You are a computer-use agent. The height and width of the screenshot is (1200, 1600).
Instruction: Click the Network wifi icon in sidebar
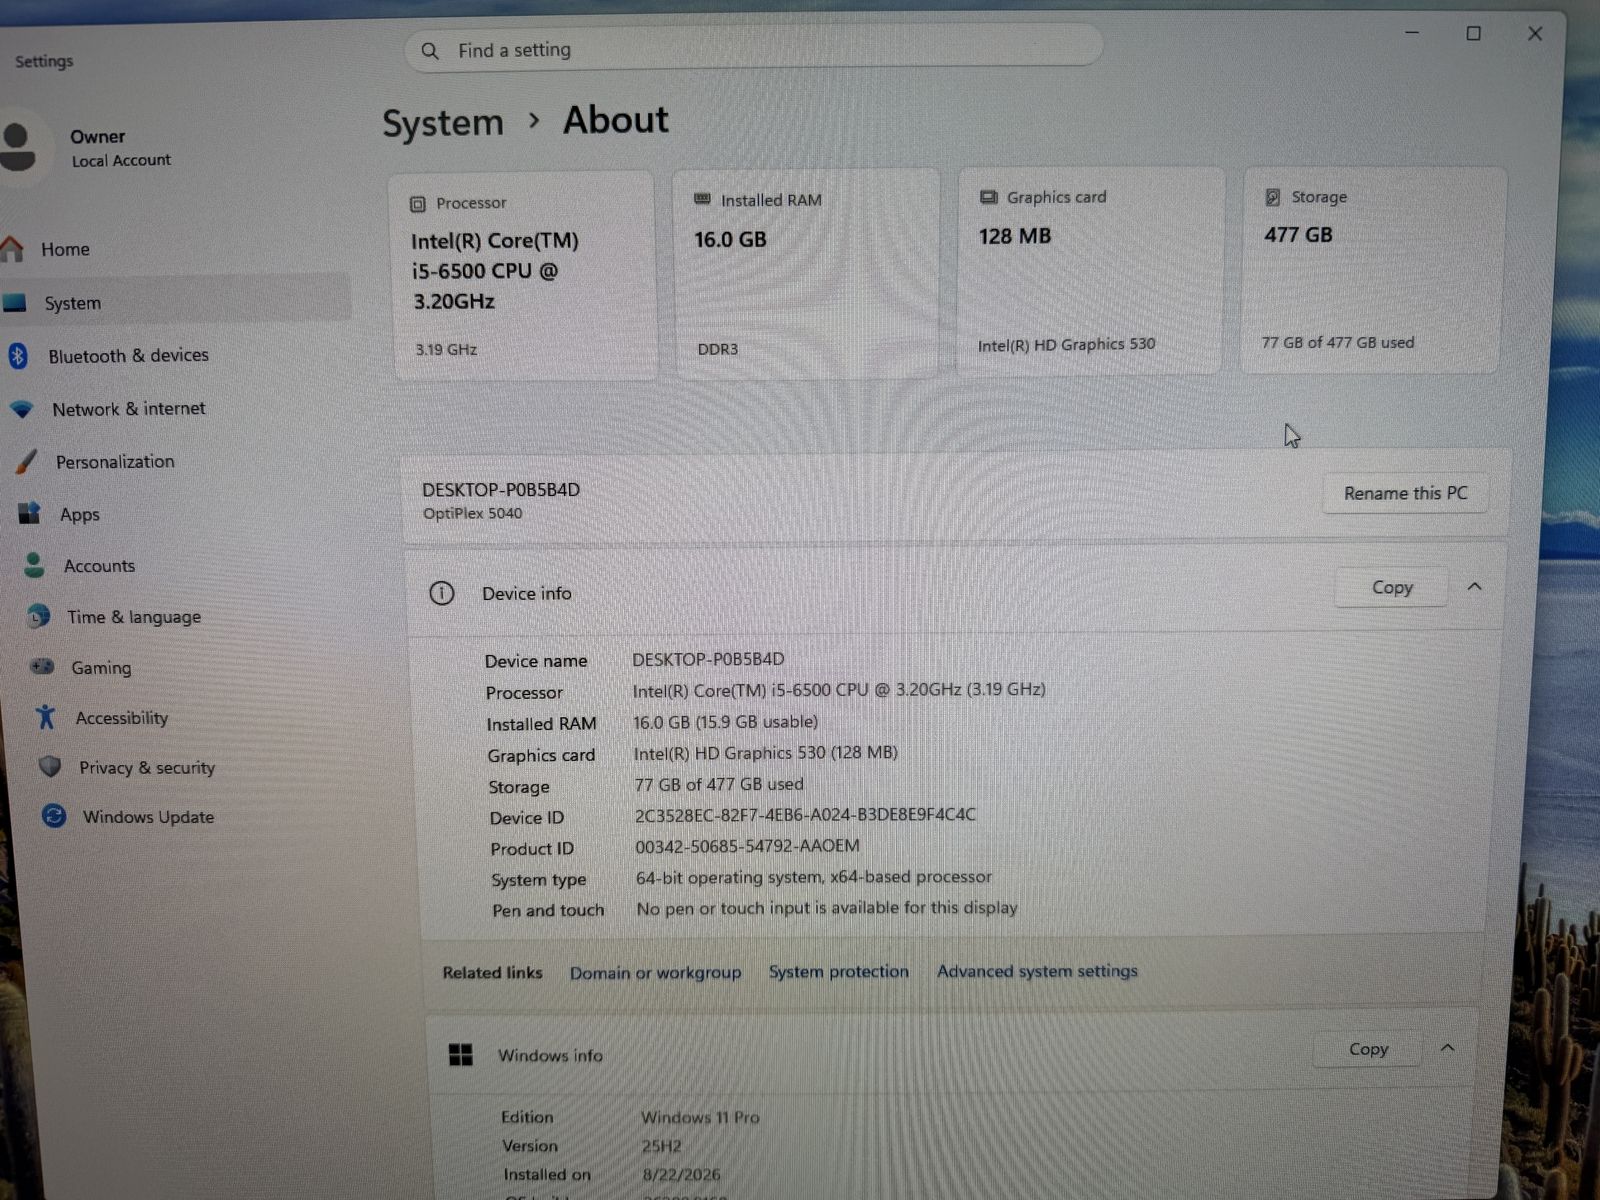tap(22, 409)
